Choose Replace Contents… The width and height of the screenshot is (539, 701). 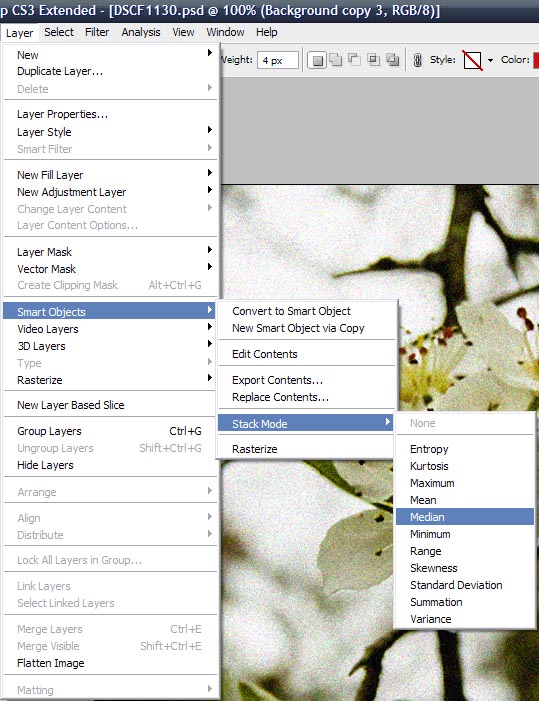[x=307, y=397]
